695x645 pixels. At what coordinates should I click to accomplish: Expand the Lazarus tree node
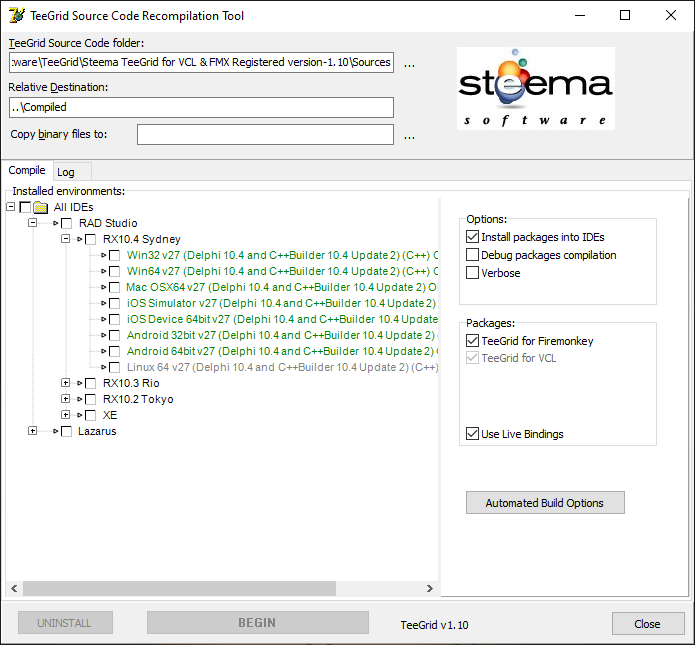click(32, 430)
